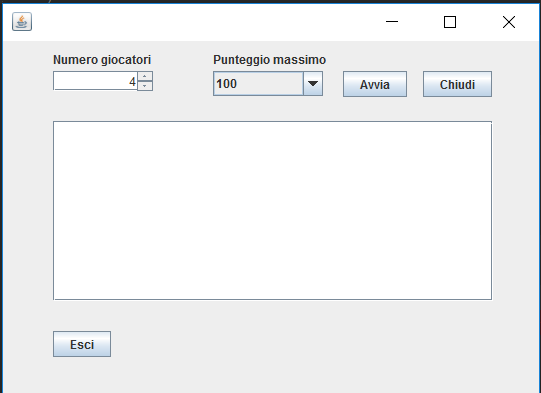Open the Punteggio massimo dropdown arrow
This screenshot has width=541, height=393.
(x=313, y=83)
